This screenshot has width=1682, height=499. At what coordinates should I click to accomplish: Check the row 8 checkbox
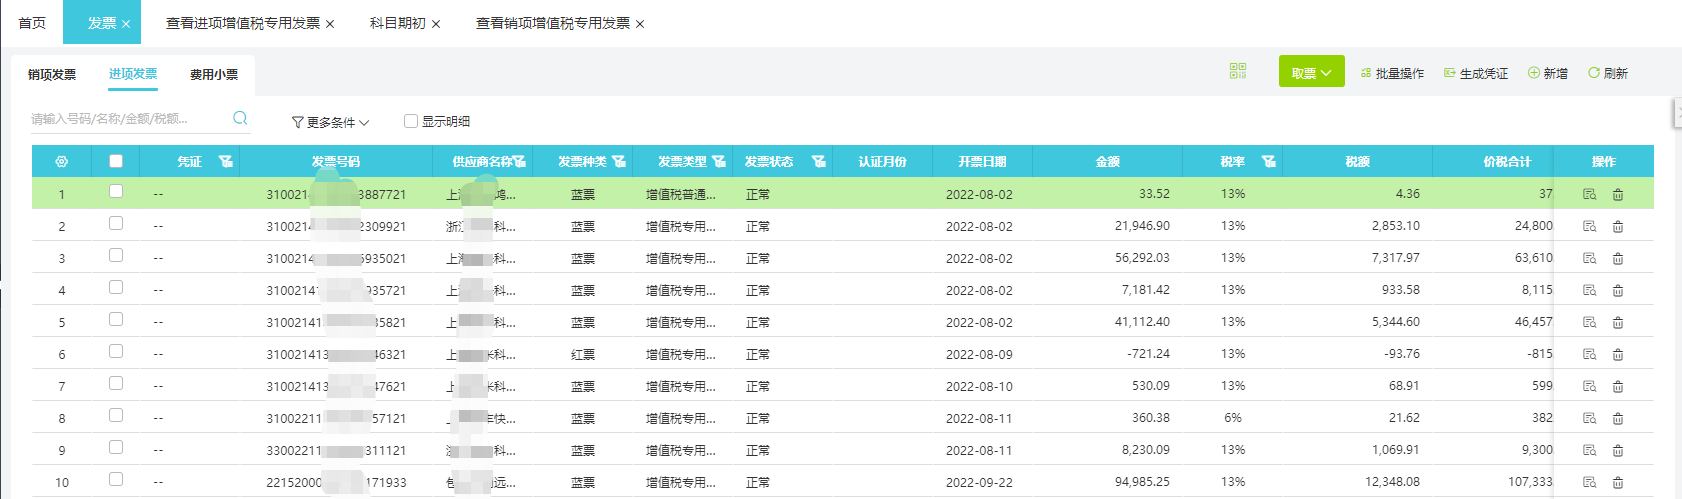(116, 415)
